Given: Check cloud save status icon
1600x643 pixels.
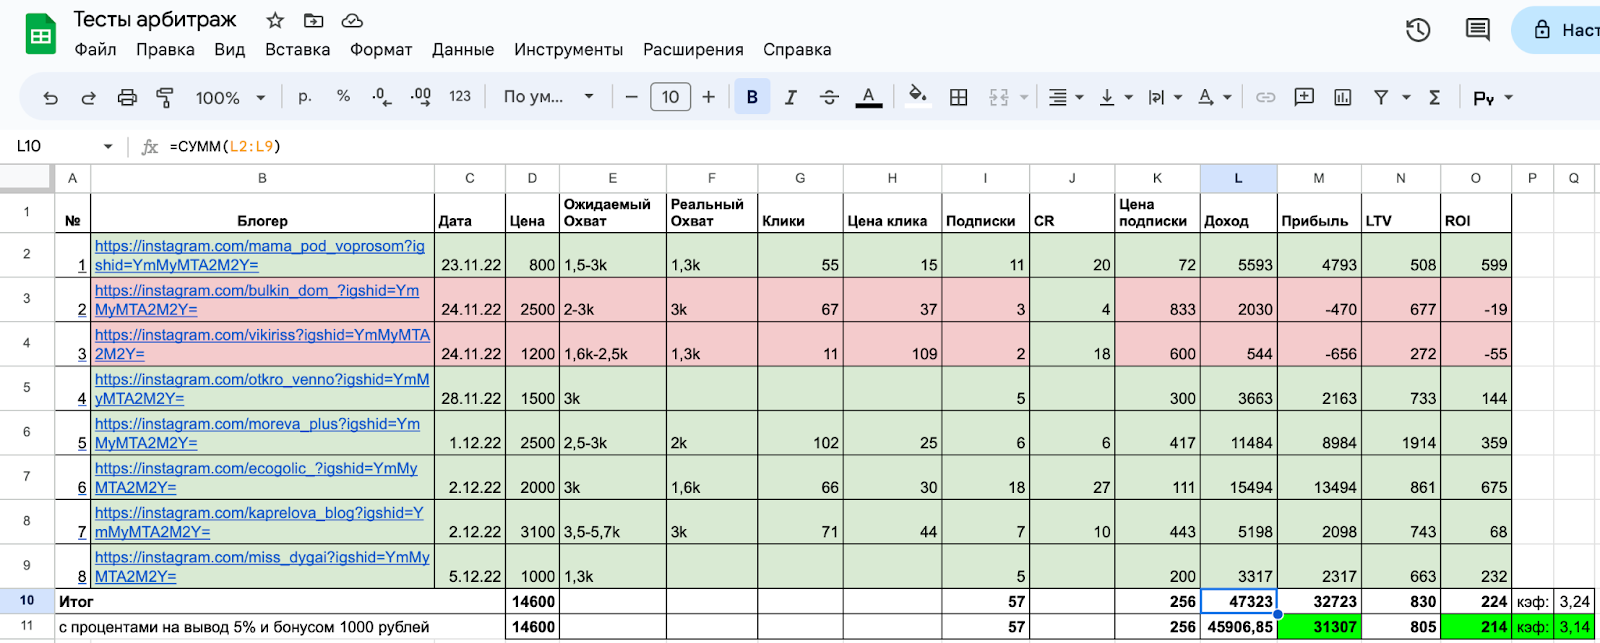Looking at the screenshot, I should pos(352,20).
